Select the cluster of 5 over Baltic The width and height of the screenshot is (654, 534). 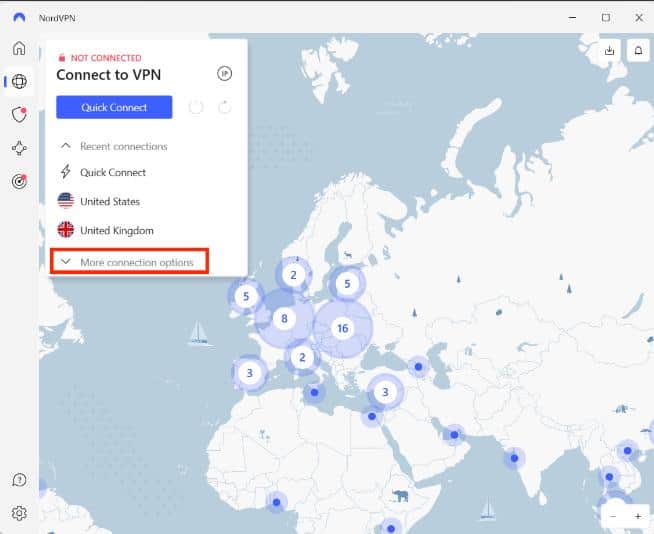347,284
